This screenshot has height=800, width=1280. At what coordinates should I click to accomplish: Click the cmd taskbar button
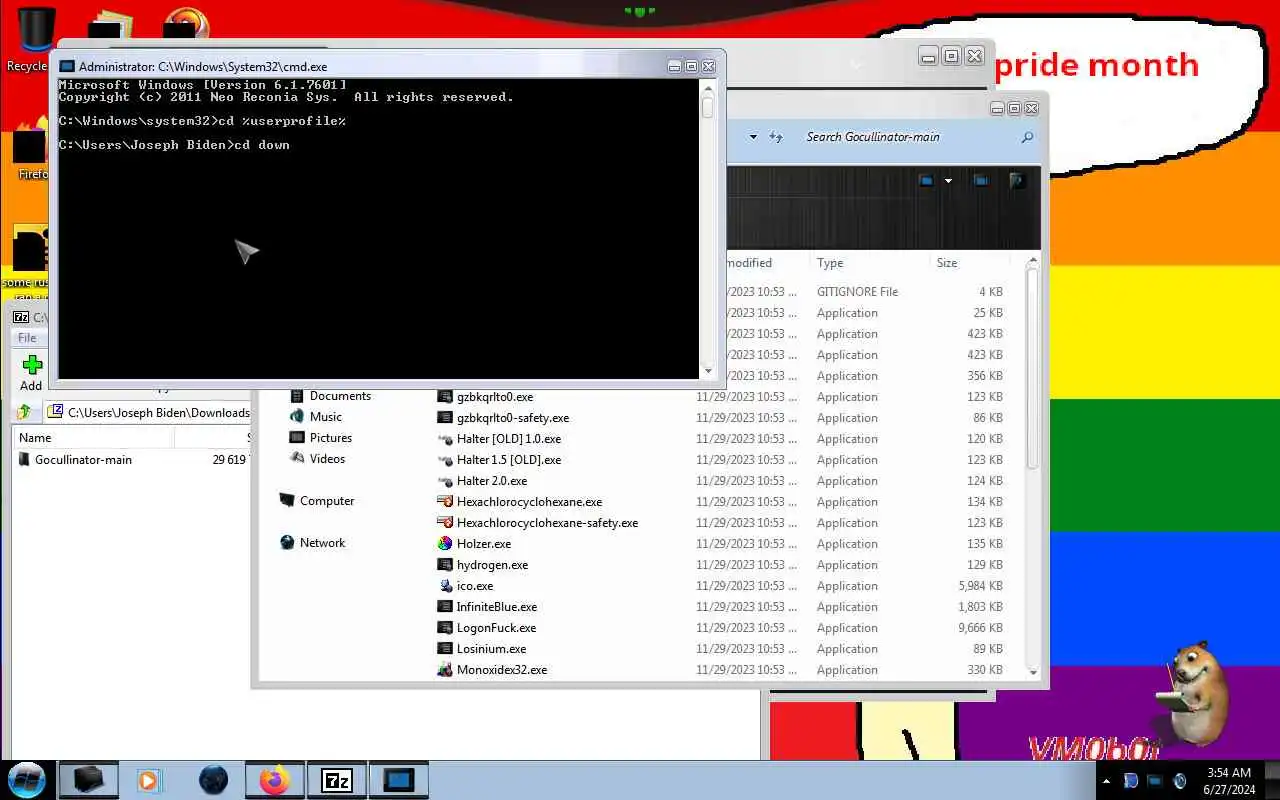tap(398, 780)
